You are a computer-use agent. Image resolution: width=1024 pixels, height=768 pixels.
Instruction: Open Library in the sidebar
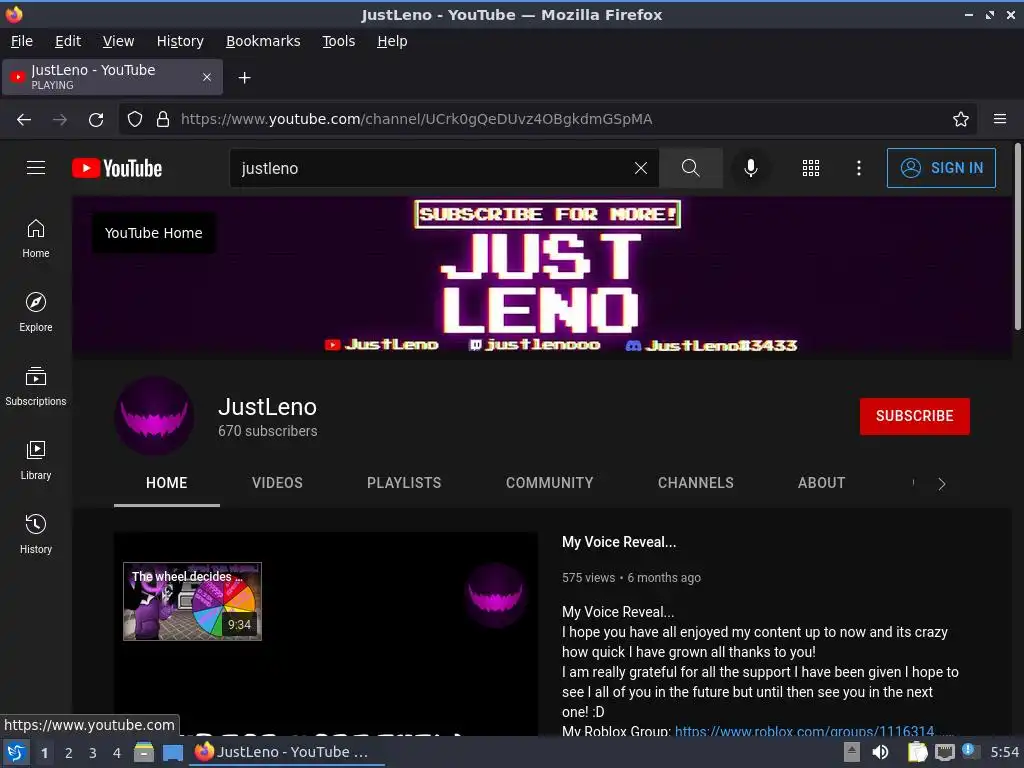pos(36,460)
